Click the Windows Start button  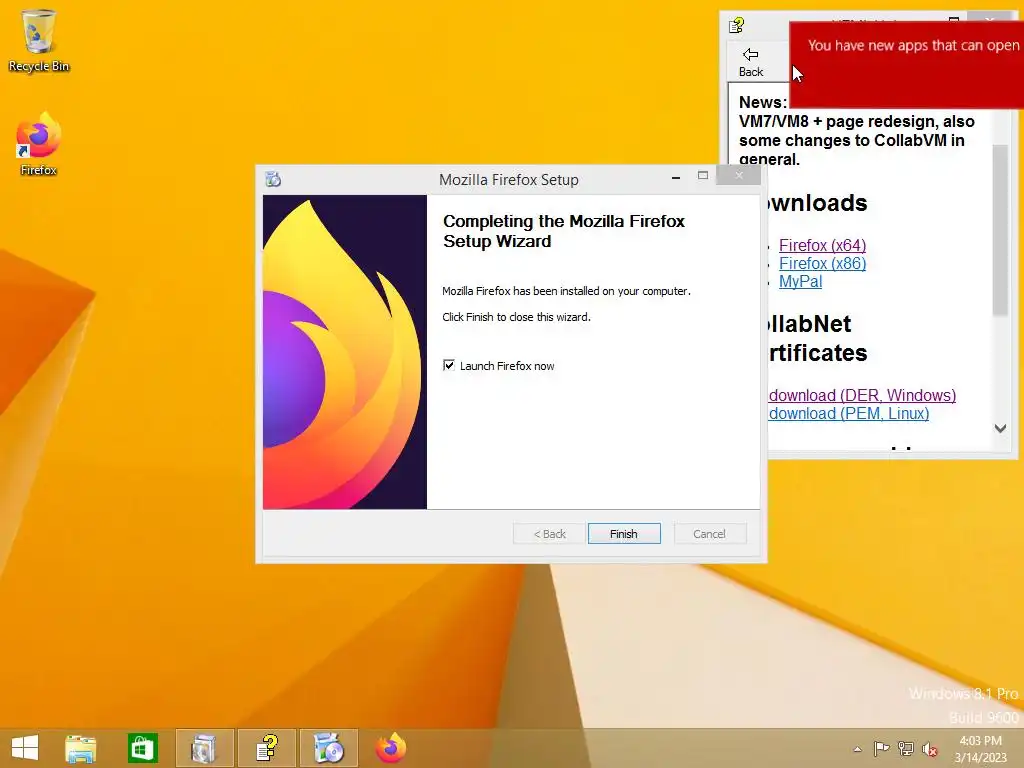click(25, 748)
